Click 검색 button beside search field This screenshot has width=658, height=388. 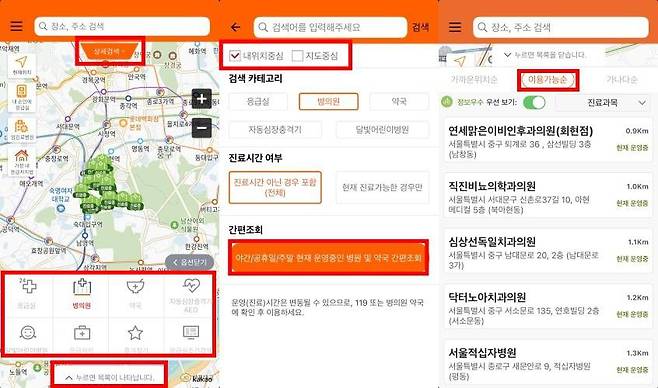420,27
